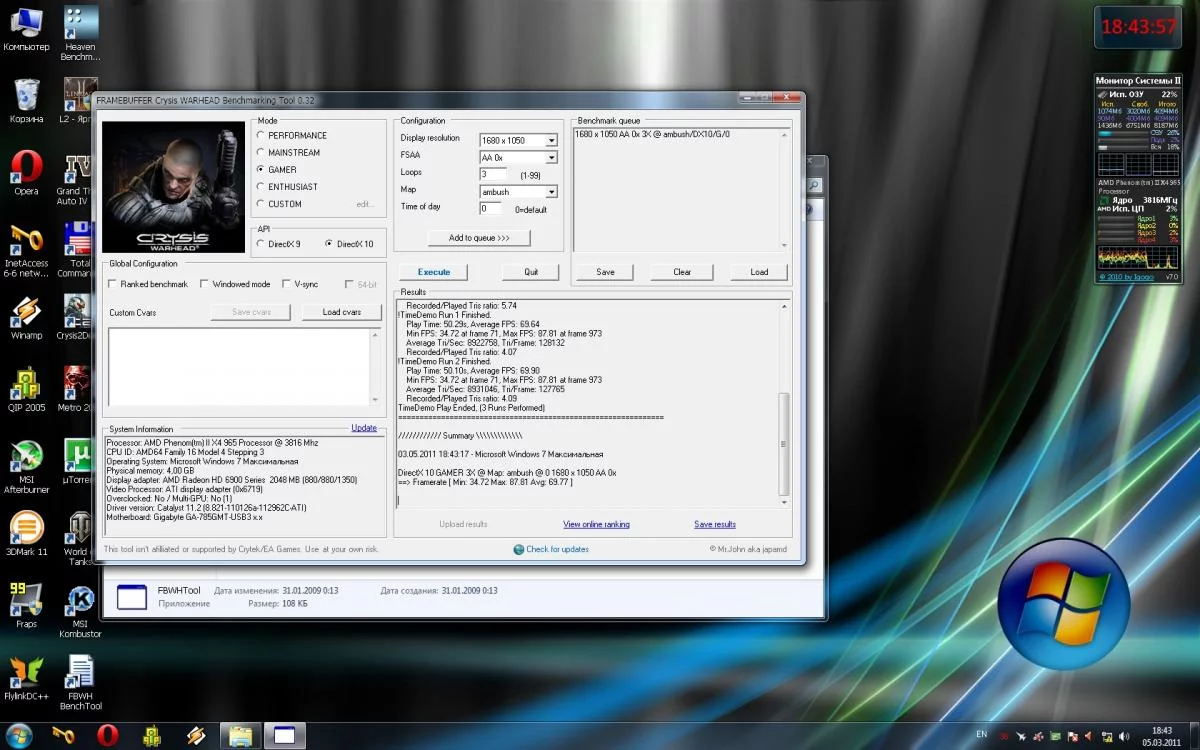Open the Recycle Bin icon

click(x=26, y=95)
